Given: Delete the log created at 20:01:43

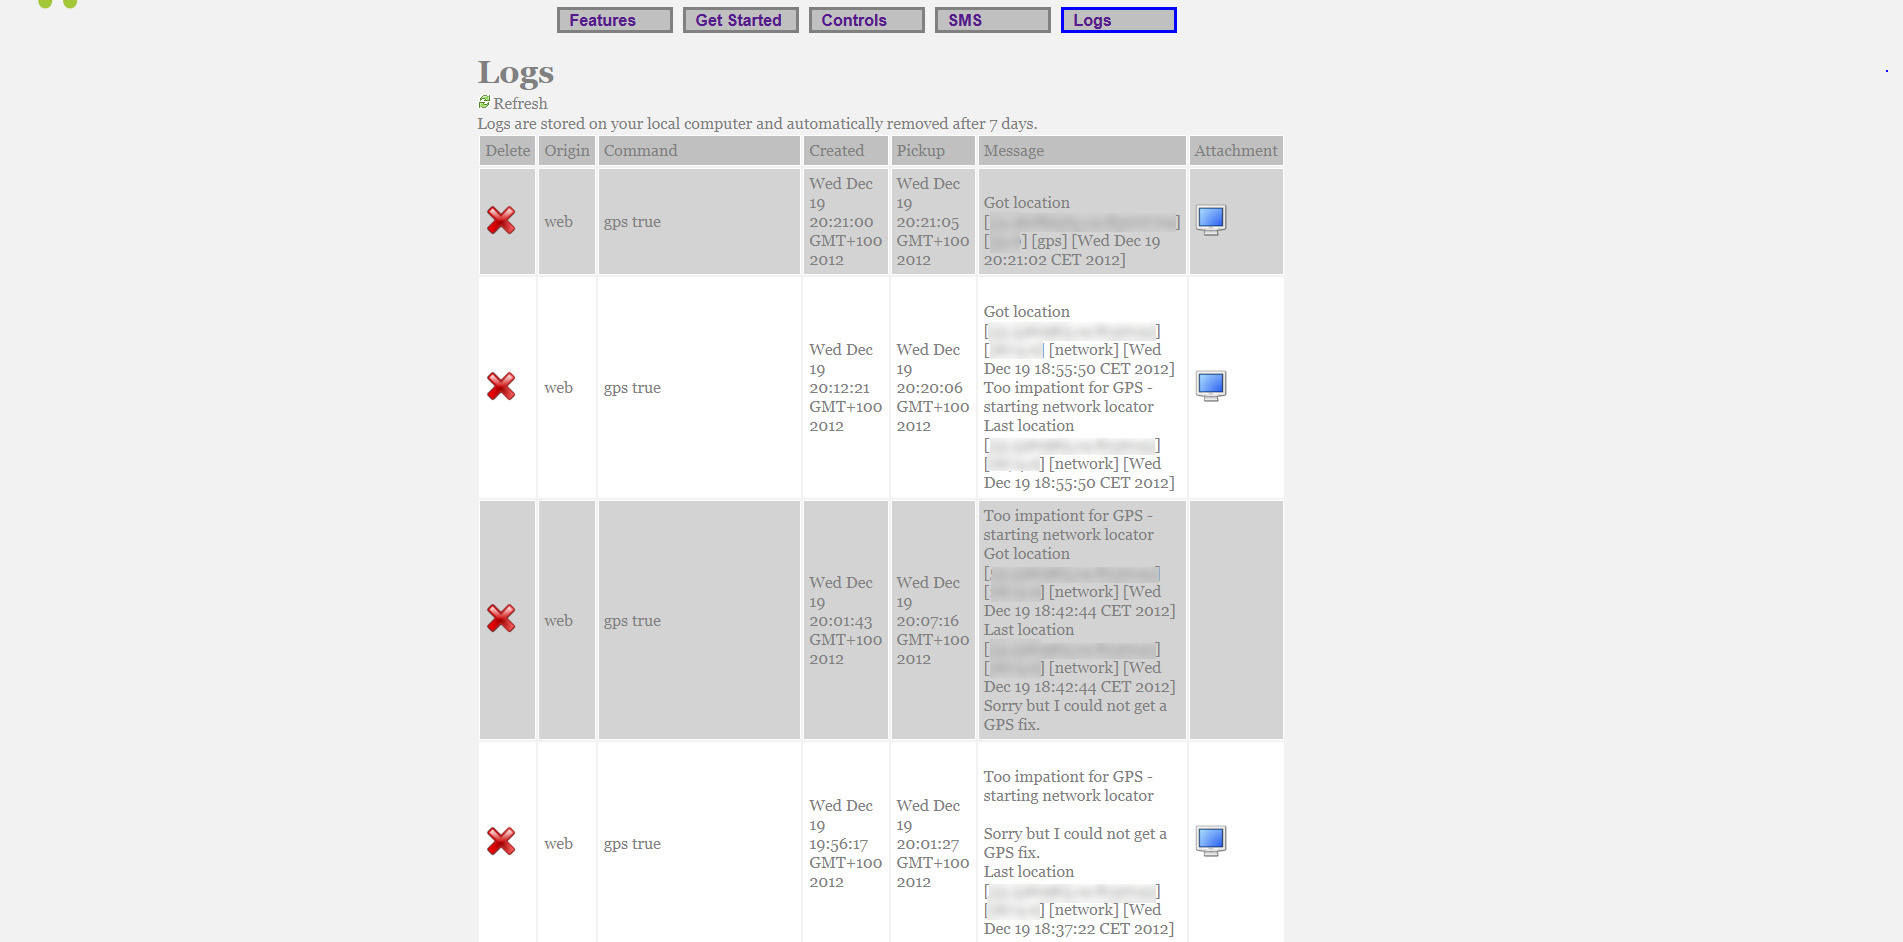Looking at the screenshot, I should coord(501,619).
